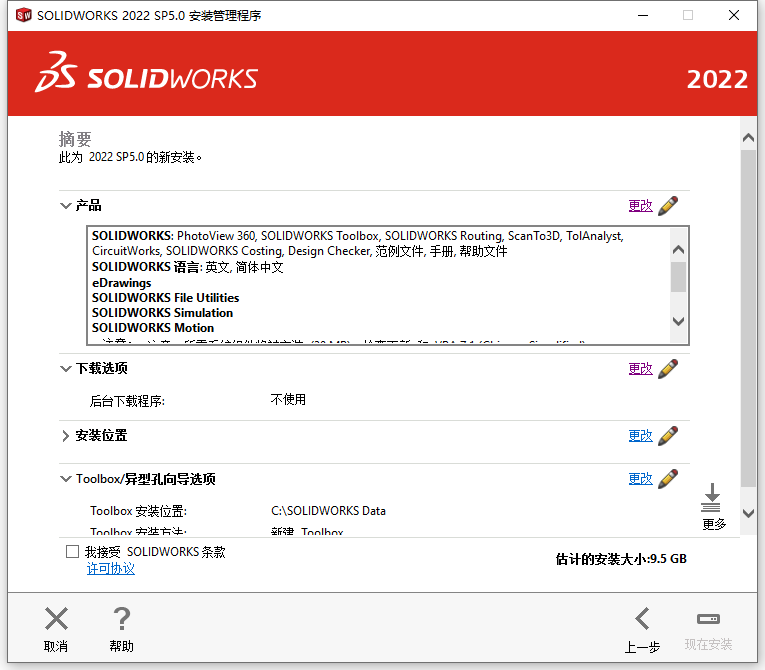The image size is (765, 670).
Task: Click the 取消 cancel X icon
Action: pyautogui.click(x=56, y=619)
